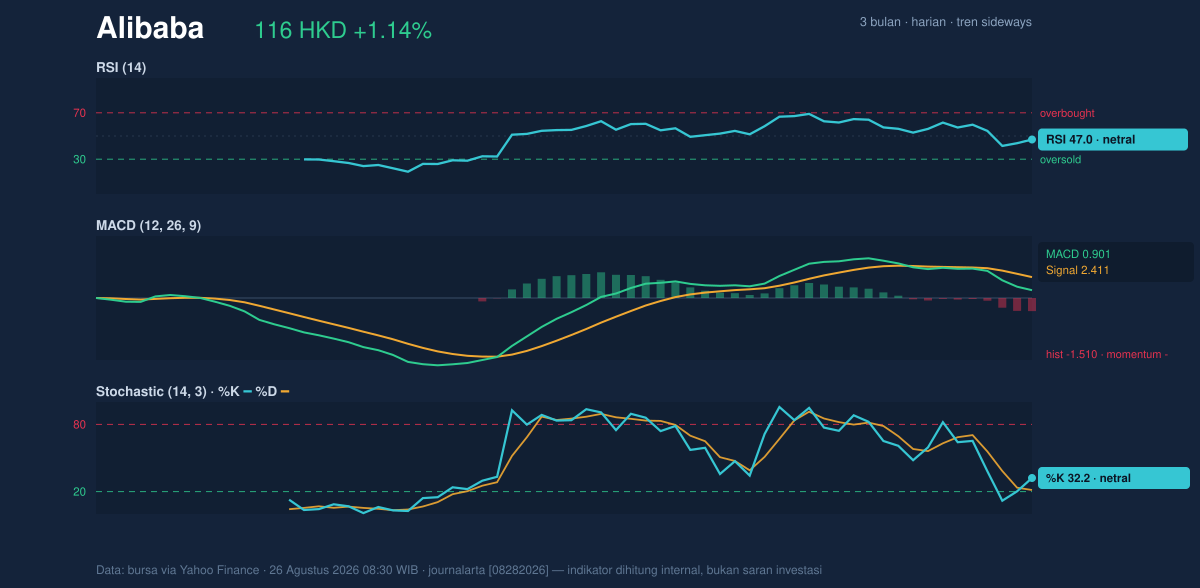Click the Stochastic %K endpoint dot
Screen dimensions: 1200x588
(x=1032, y=478)
